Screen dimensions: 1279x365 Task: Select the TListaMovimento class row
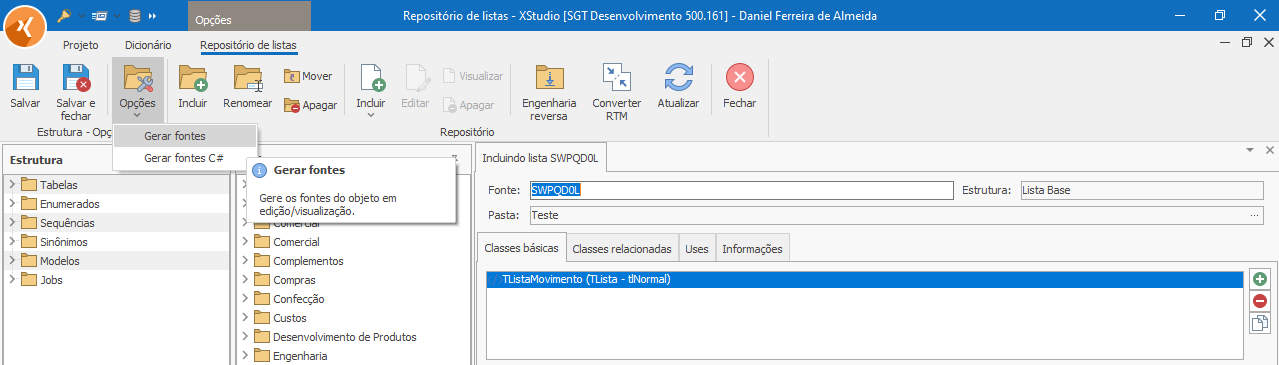pyautogui.click(x=865, y=280)
